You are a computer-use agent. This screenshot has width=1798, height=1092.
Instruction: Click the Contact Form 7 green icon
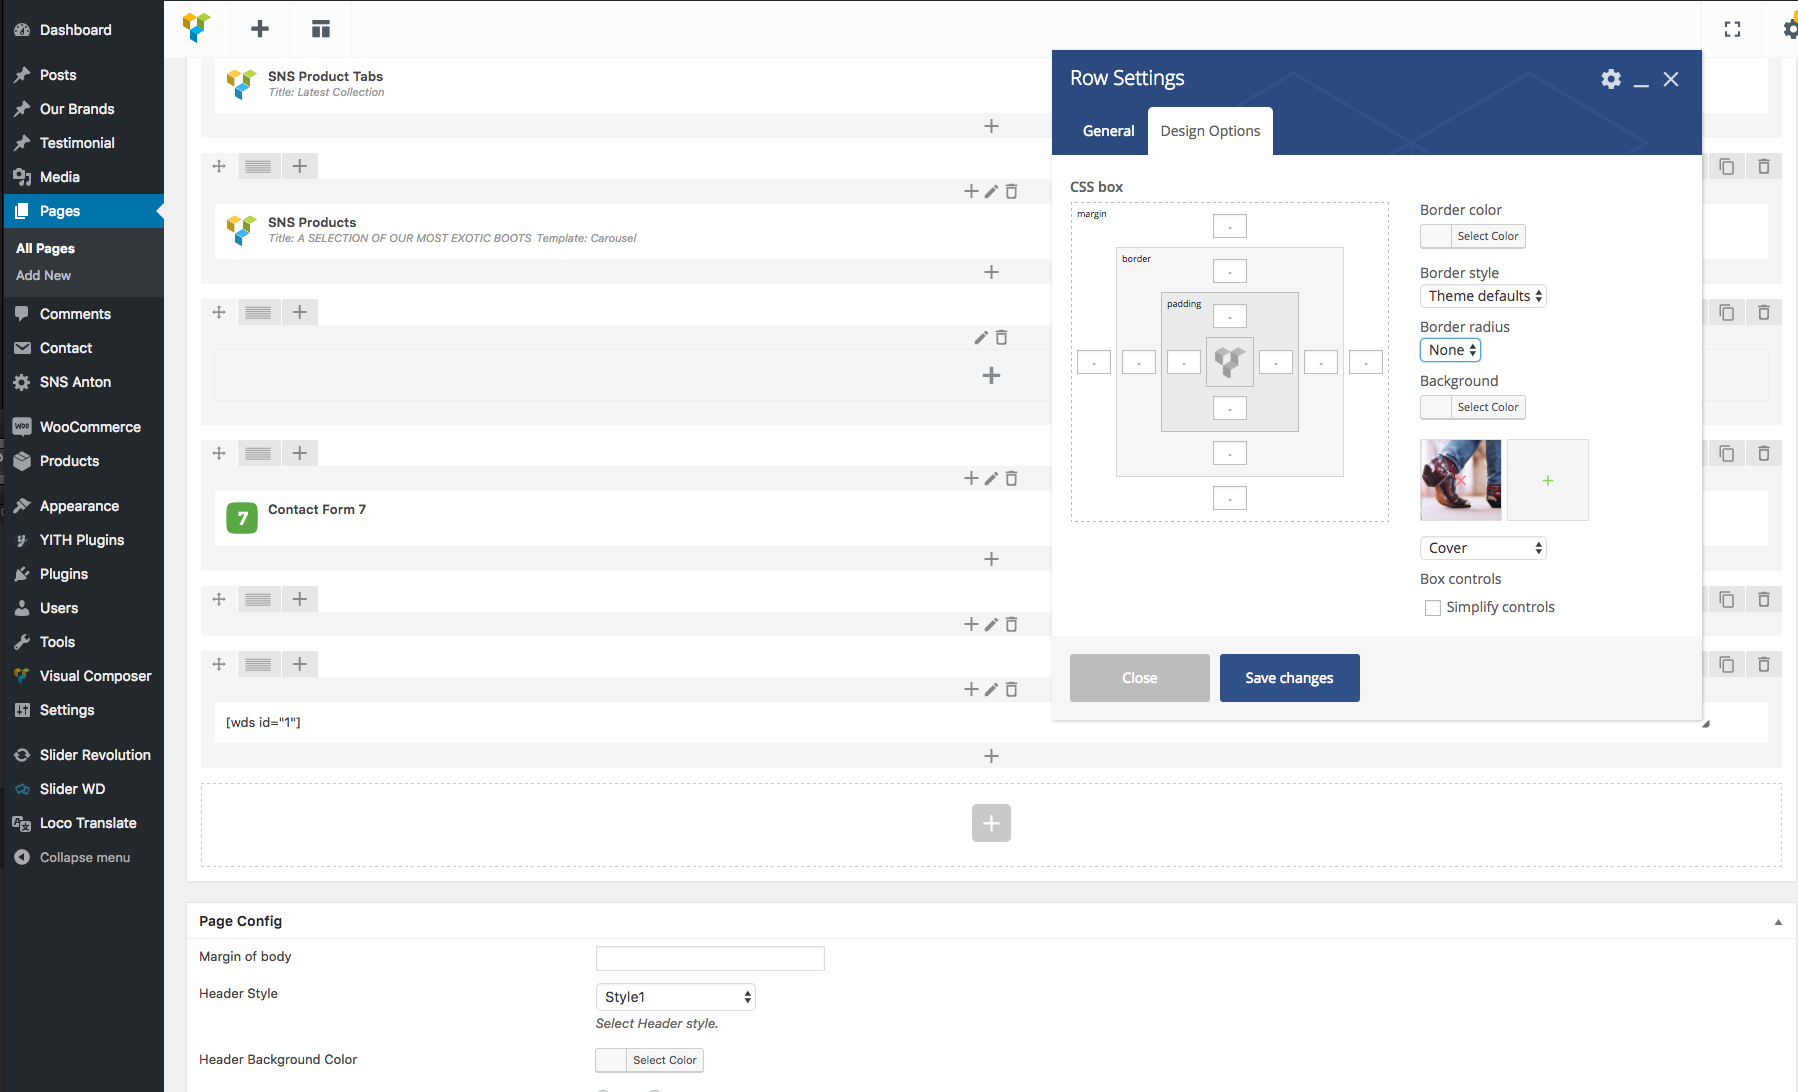coord(242,518)
